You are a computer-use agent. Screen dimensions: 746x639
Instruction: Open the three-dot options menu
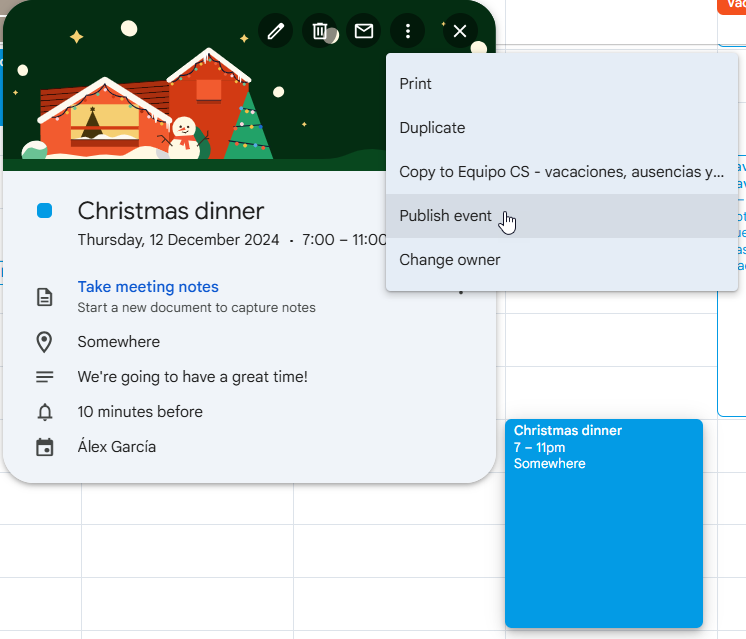(x=408, y=31)
